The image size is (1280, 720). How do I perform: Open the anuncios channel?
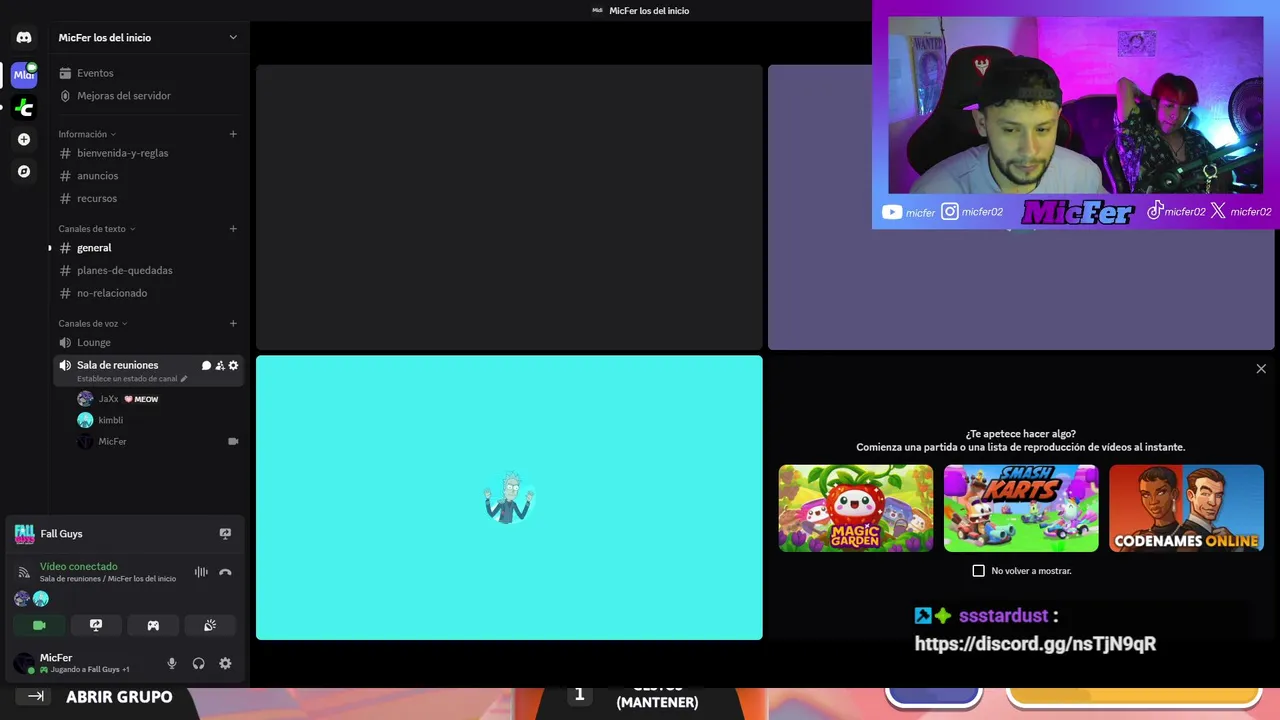pyautogui.click(x=148, y=176)
